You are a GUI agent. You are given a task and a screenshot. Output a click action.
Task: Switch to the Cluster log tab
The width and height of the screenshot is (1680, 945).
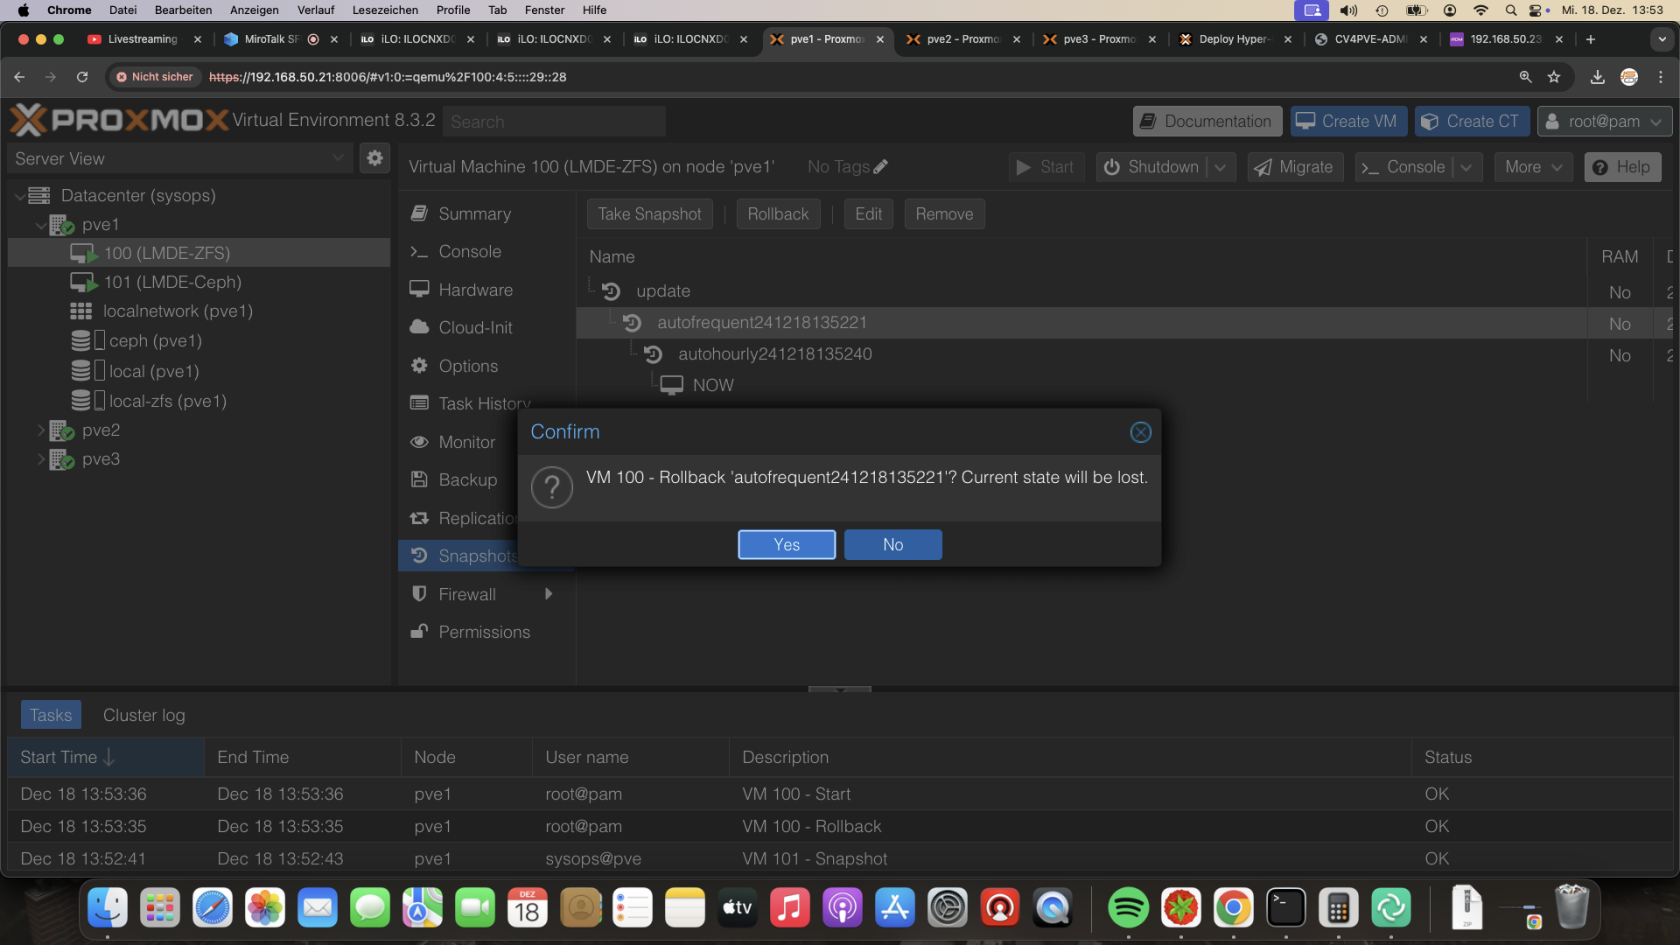144,715
